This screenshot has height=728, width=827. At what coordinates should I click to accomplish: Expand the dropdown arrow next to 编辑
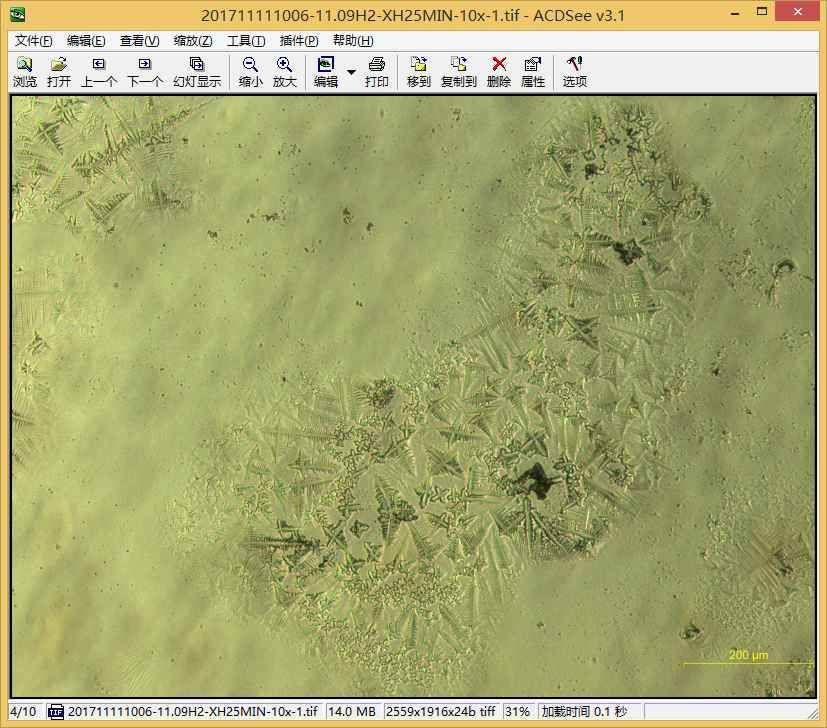351,72
